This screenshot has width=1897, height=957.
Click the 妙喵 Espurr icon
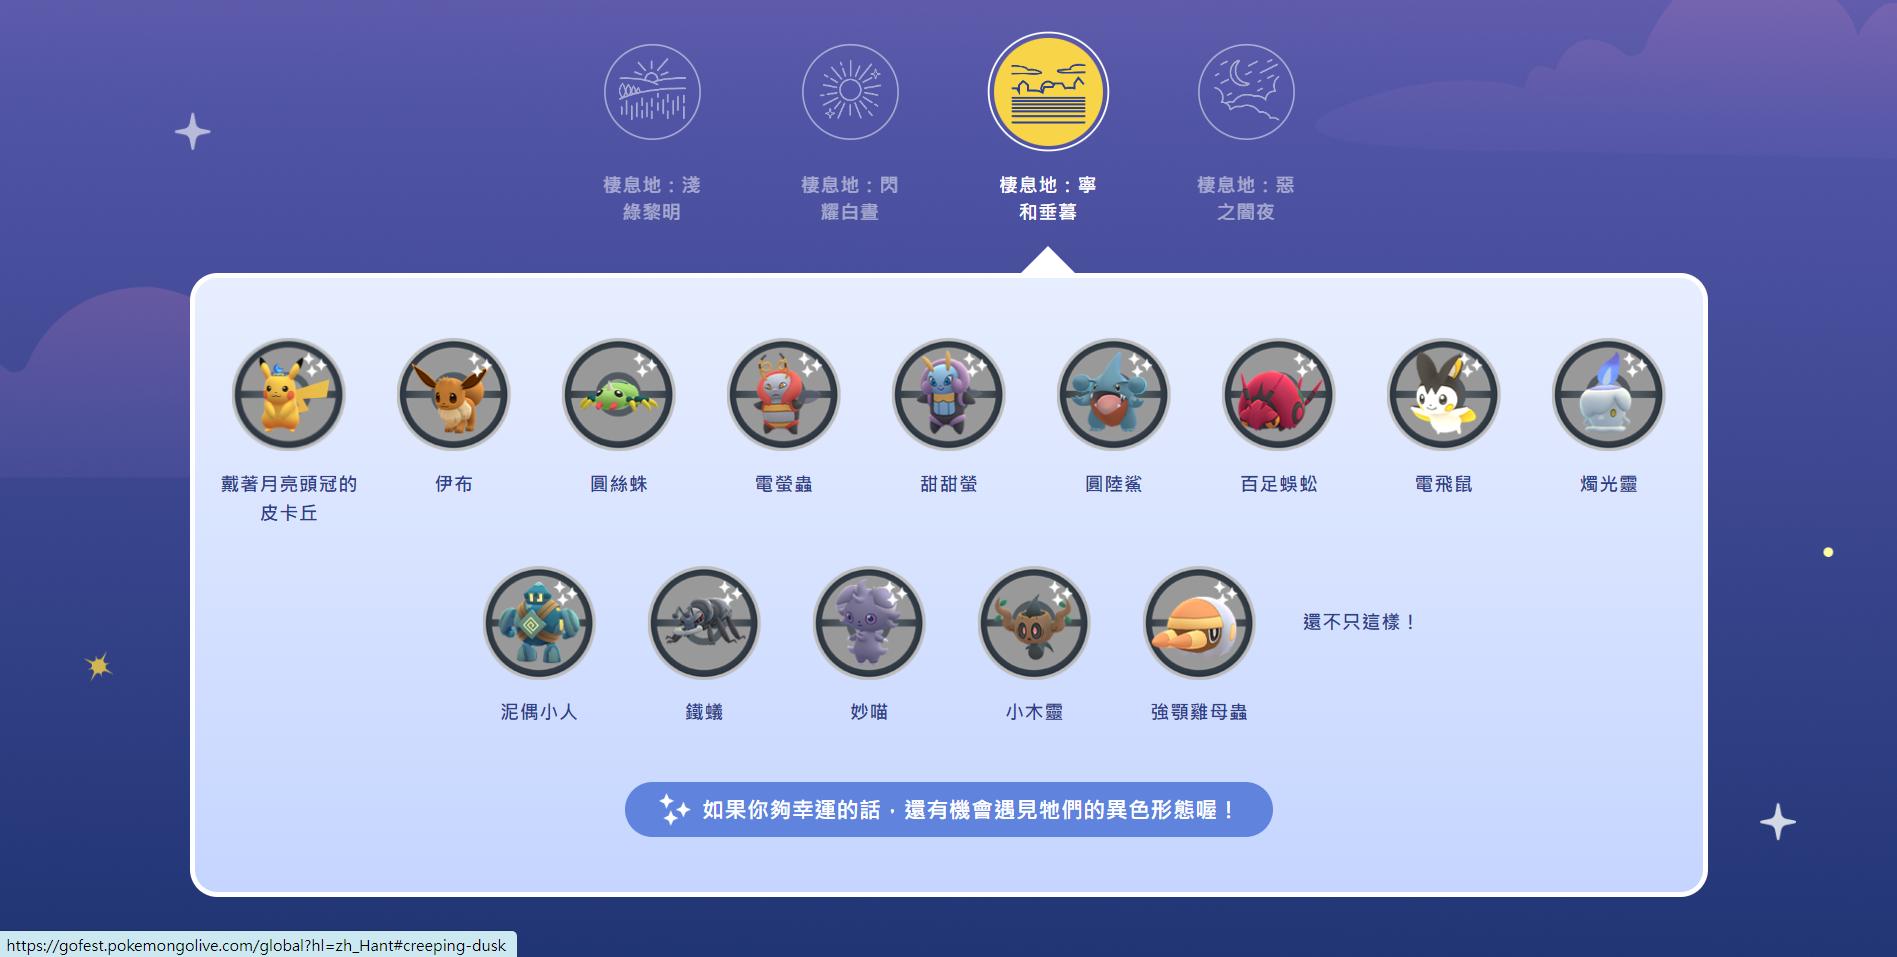click(869, 623)
